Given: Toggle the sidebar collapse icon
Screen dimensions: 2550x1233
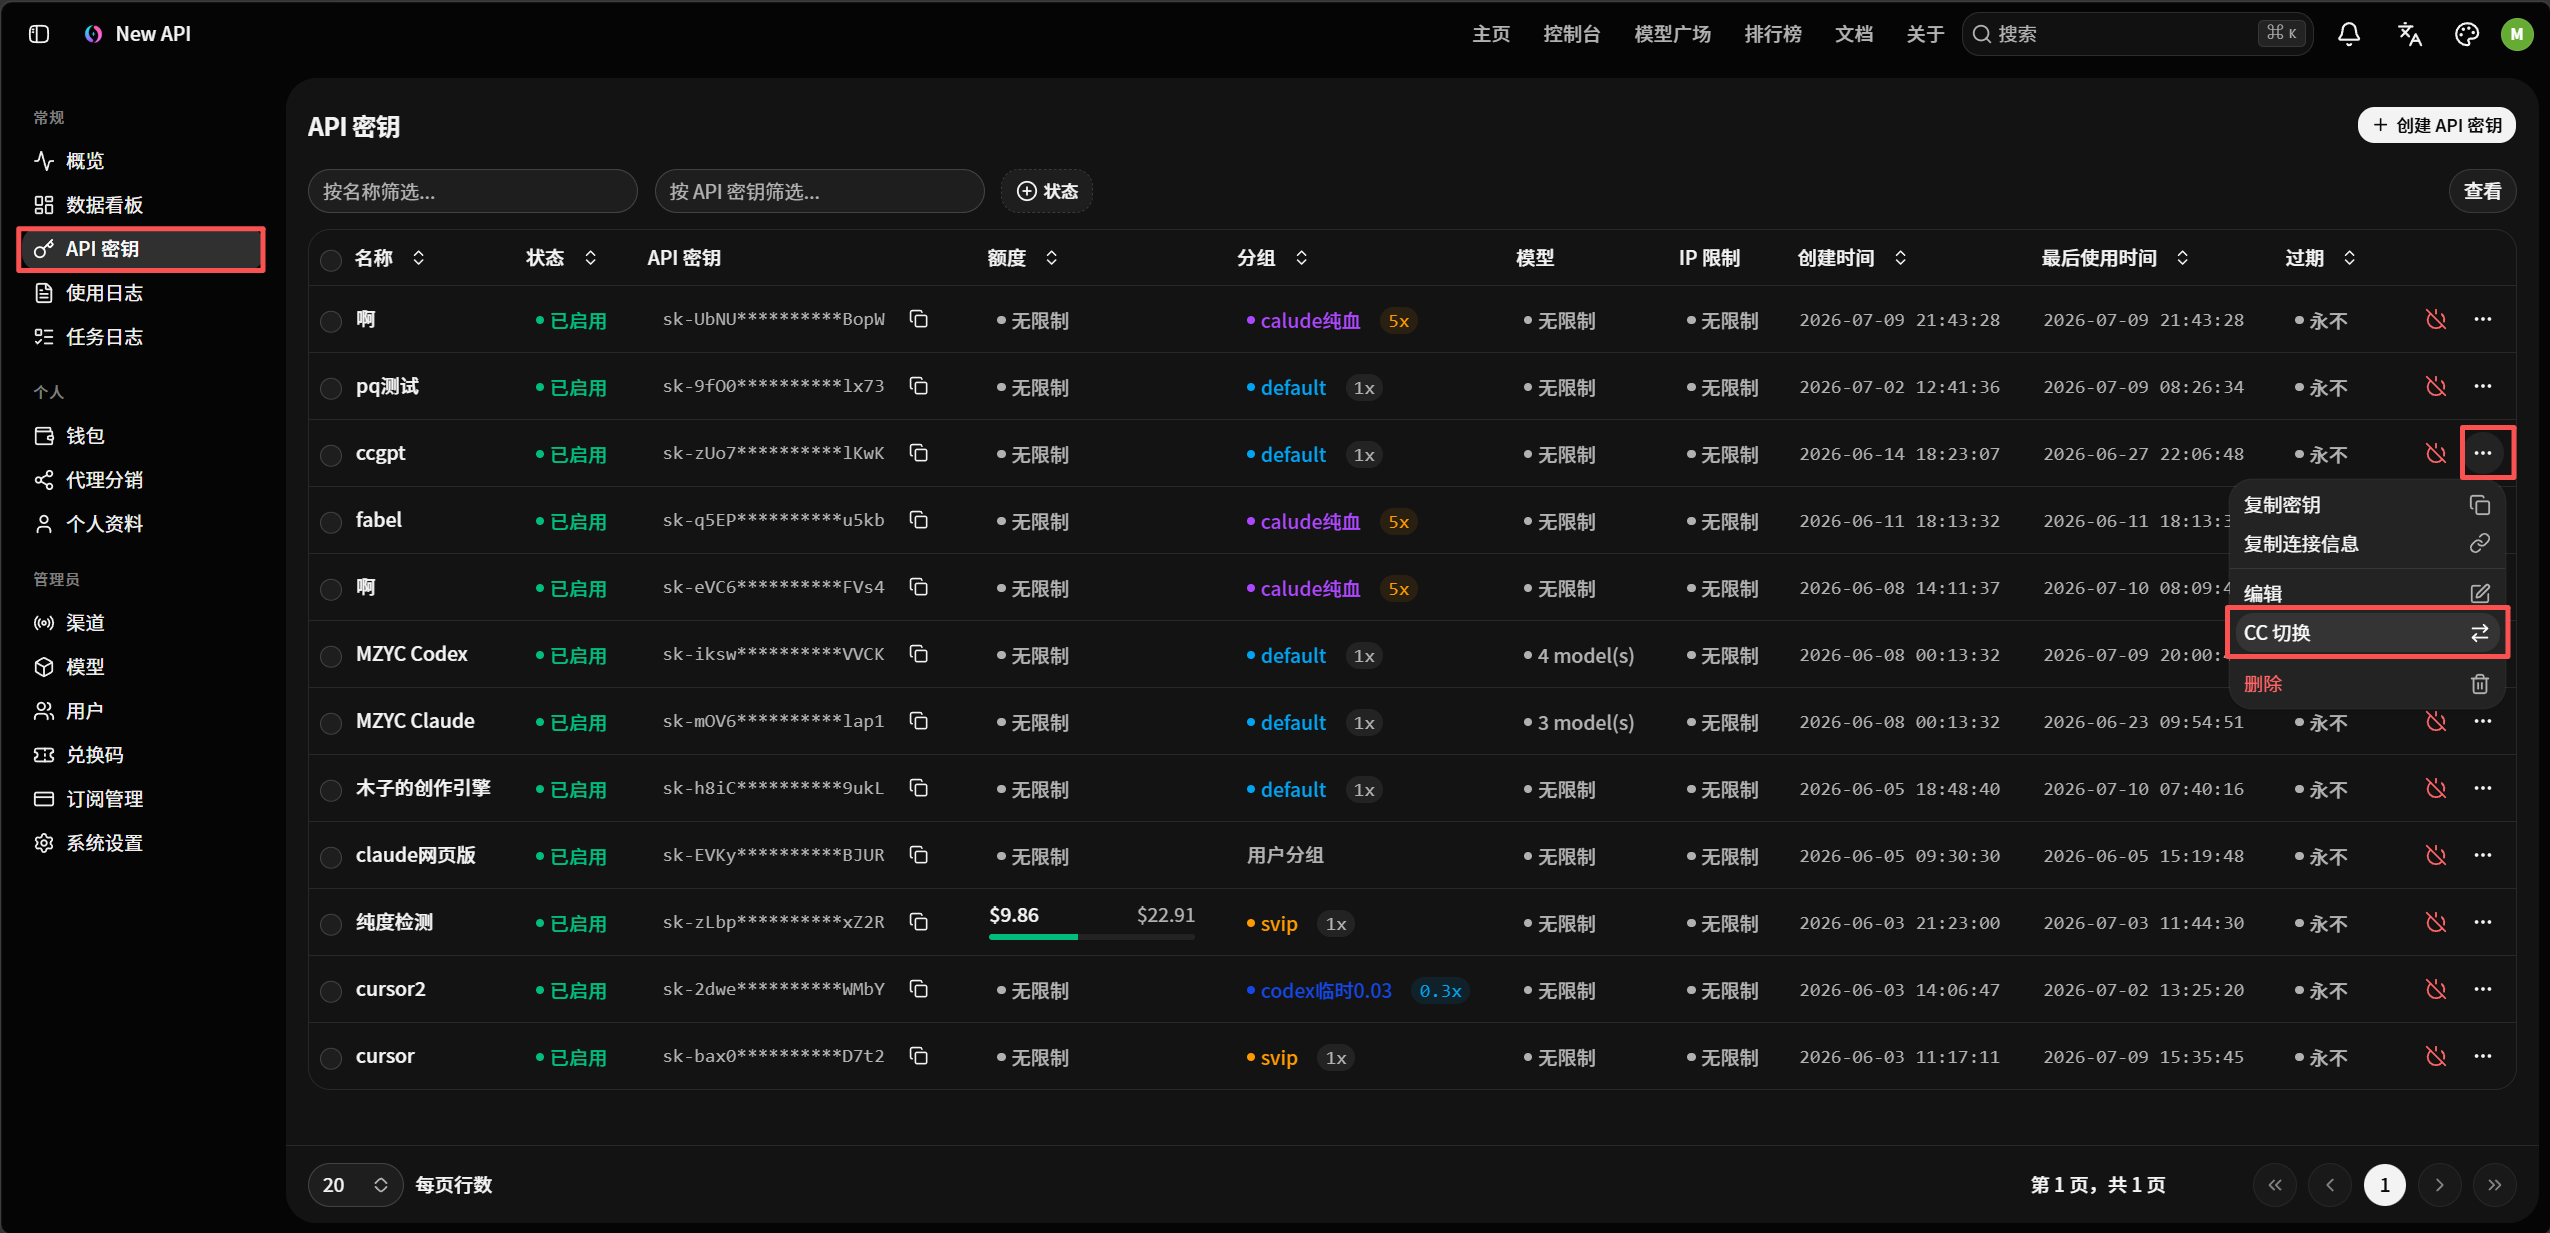Looking at the screenshot, I should tap(39, 34).
